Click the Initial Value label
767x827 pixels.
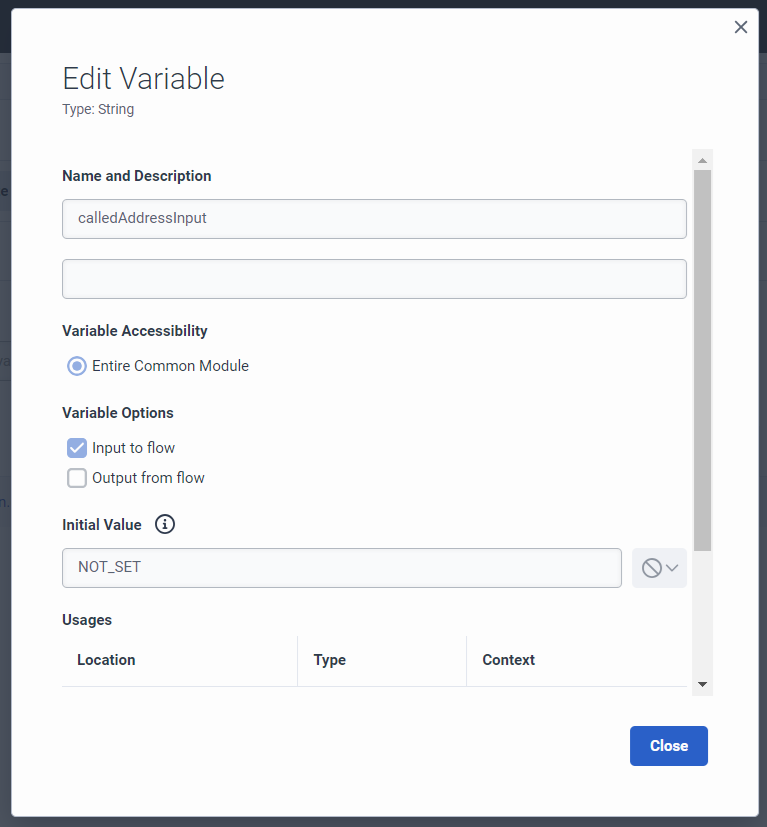click(x=102, y=524)
